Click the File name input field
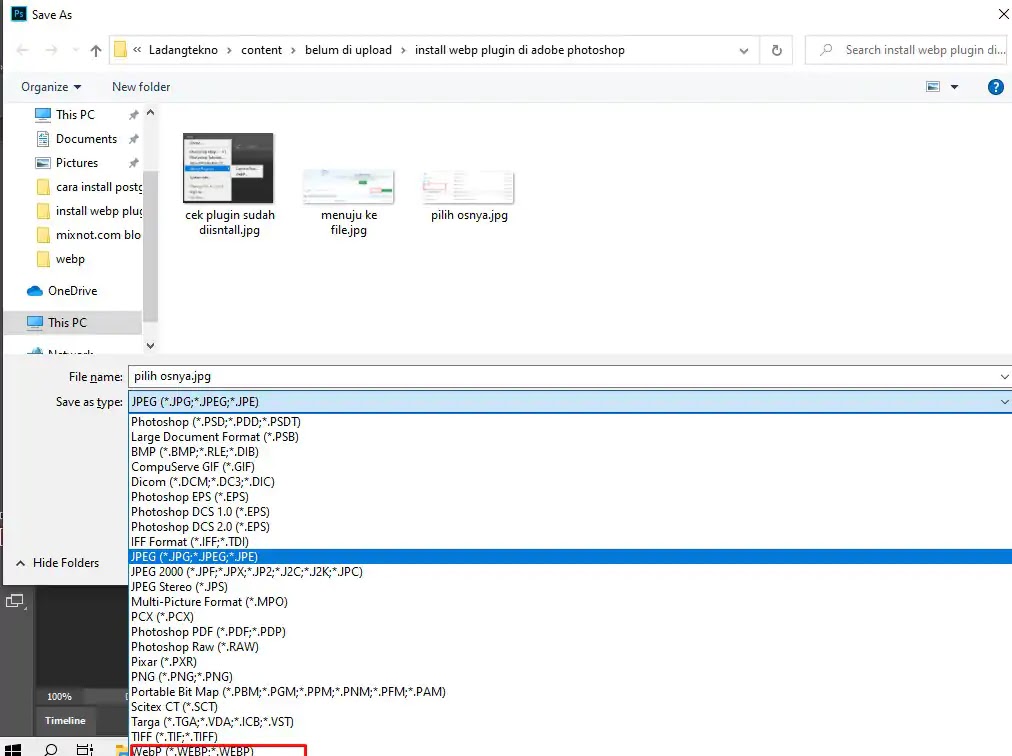This screenshot has height=756, width=1012. point(563,376)
